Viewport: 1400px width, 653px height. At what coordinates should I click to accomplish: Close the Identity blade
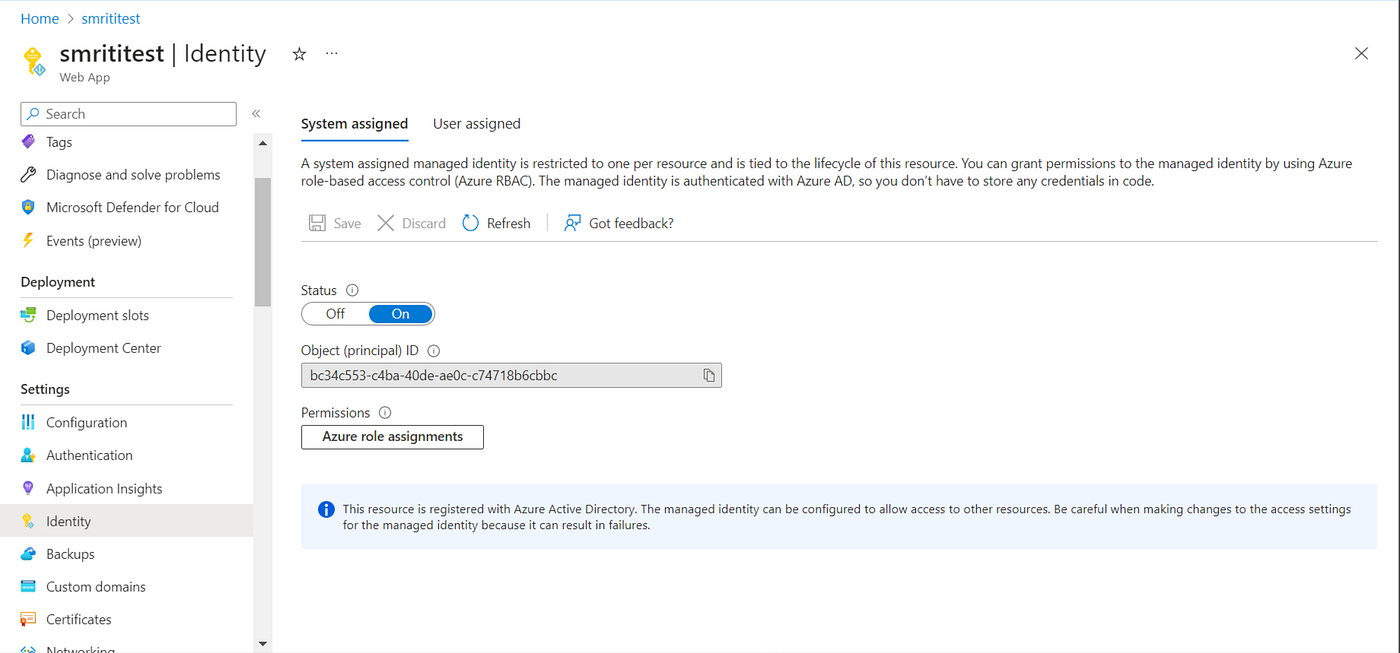point(1361,54)
